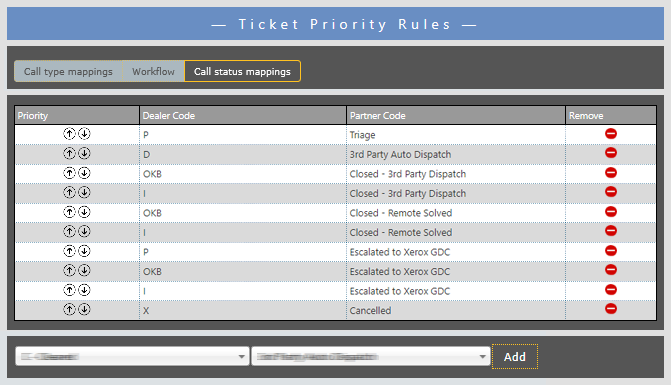Move the Triage rule down in priority
This screenshot has height=385, width=671.
point(84,134)
